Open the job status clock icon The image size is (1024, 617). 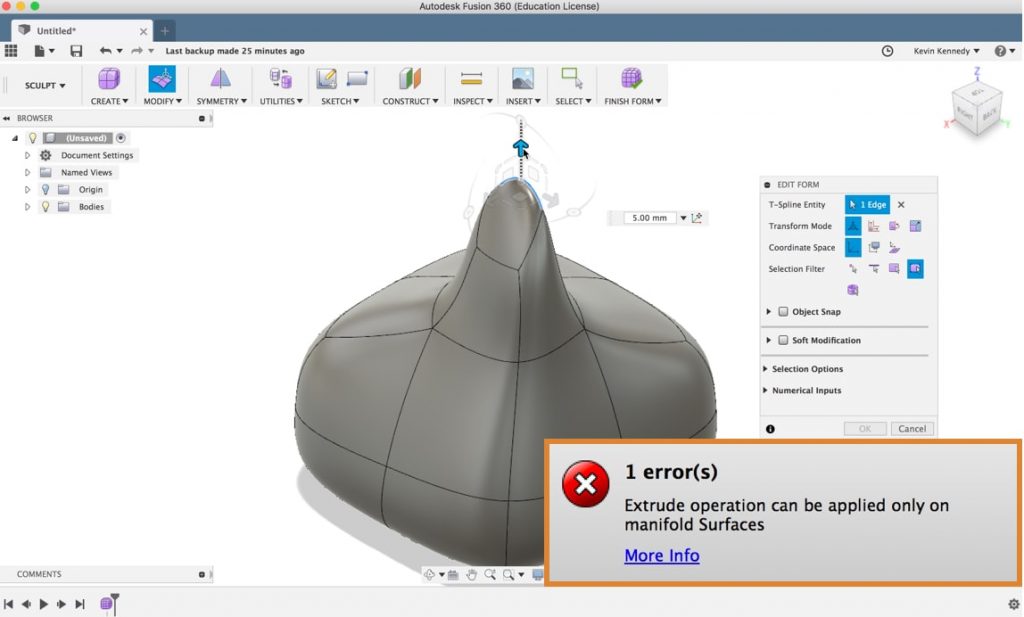888,51
